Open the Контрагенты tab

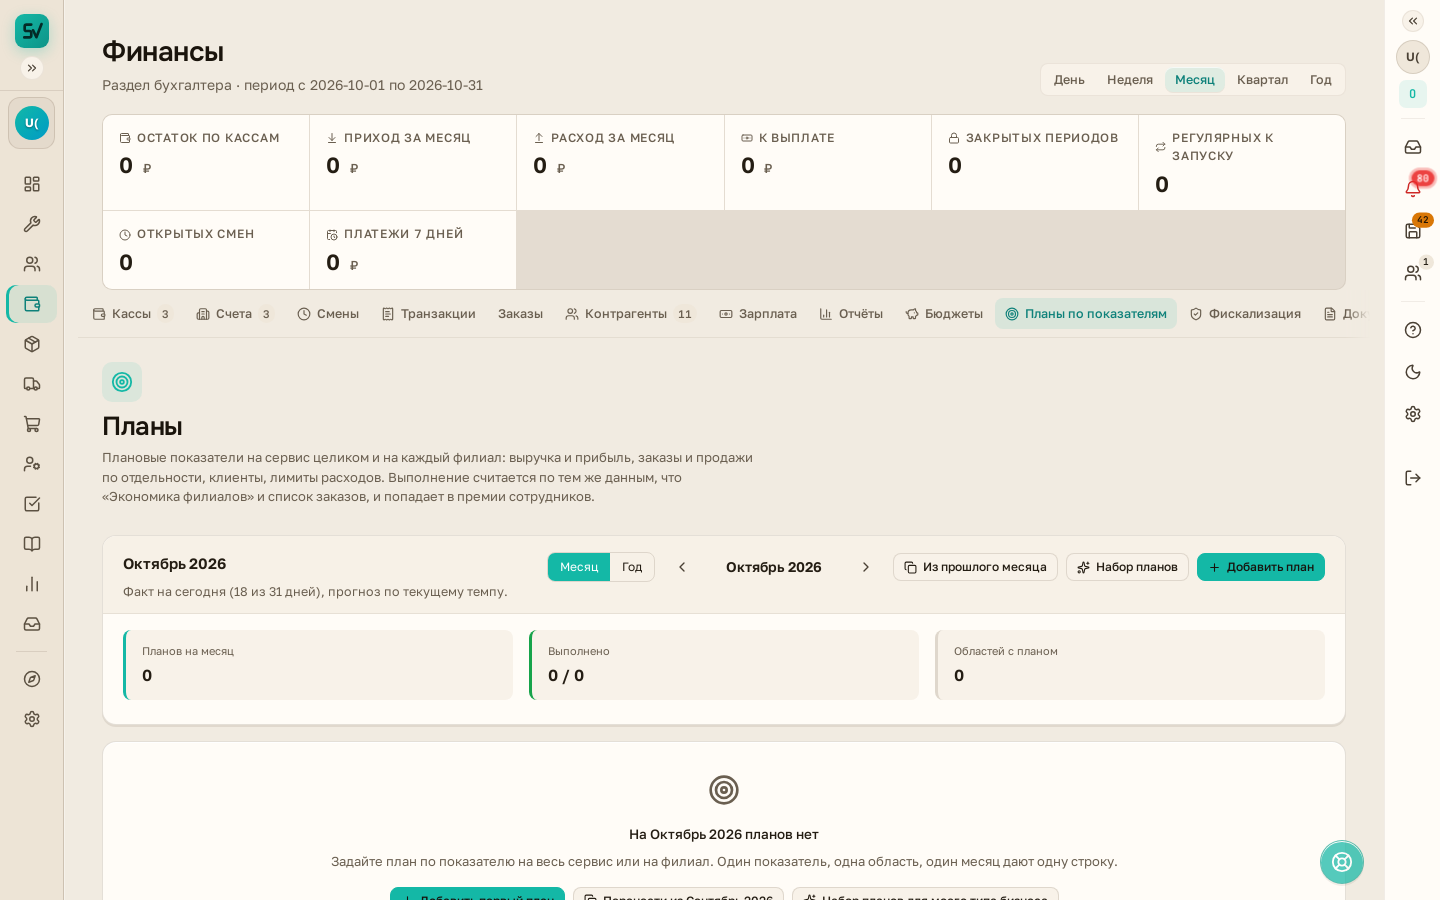630,314
